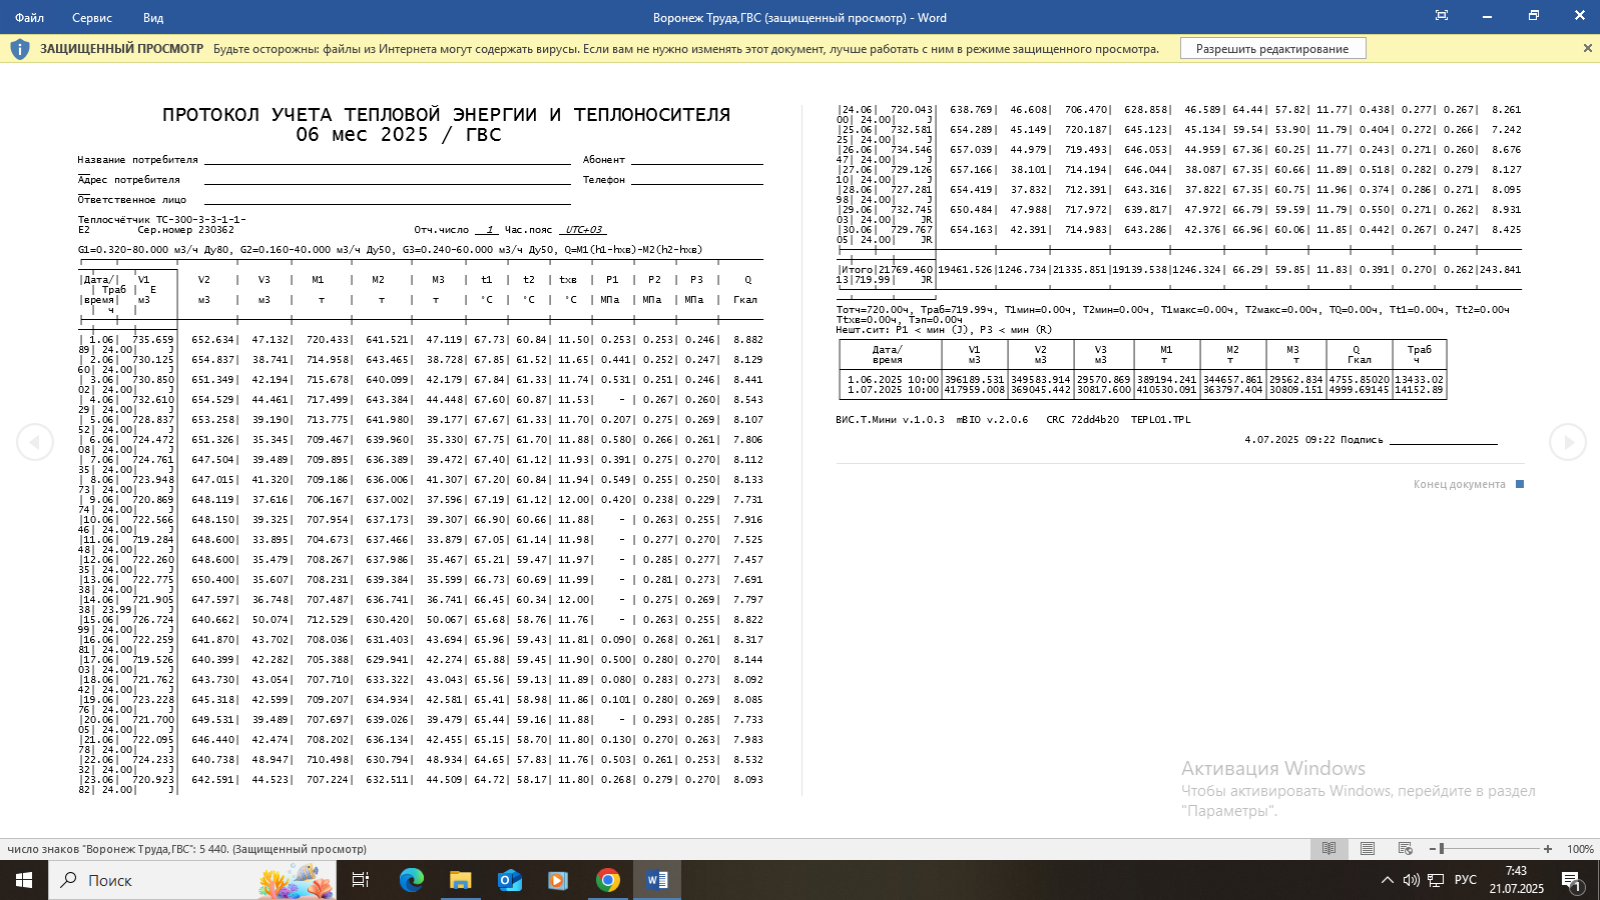Viewport: 1600px width, 900px height.
Task: Show hidden system tray icons
Action: 1387,880
